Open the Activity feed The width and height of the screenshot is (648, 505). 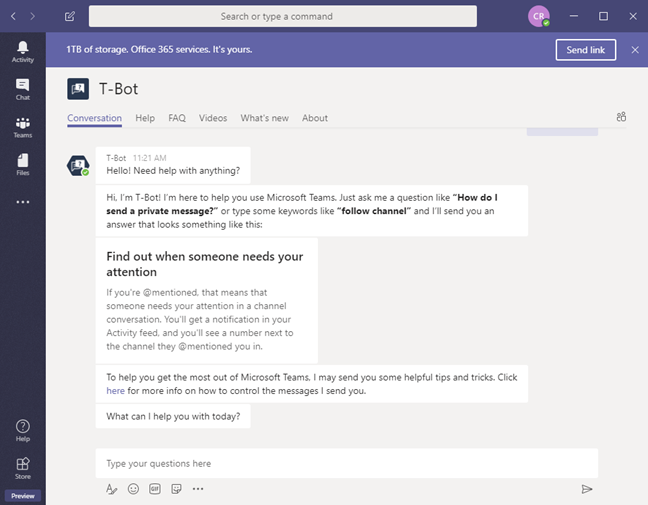[x=23, y=52]
